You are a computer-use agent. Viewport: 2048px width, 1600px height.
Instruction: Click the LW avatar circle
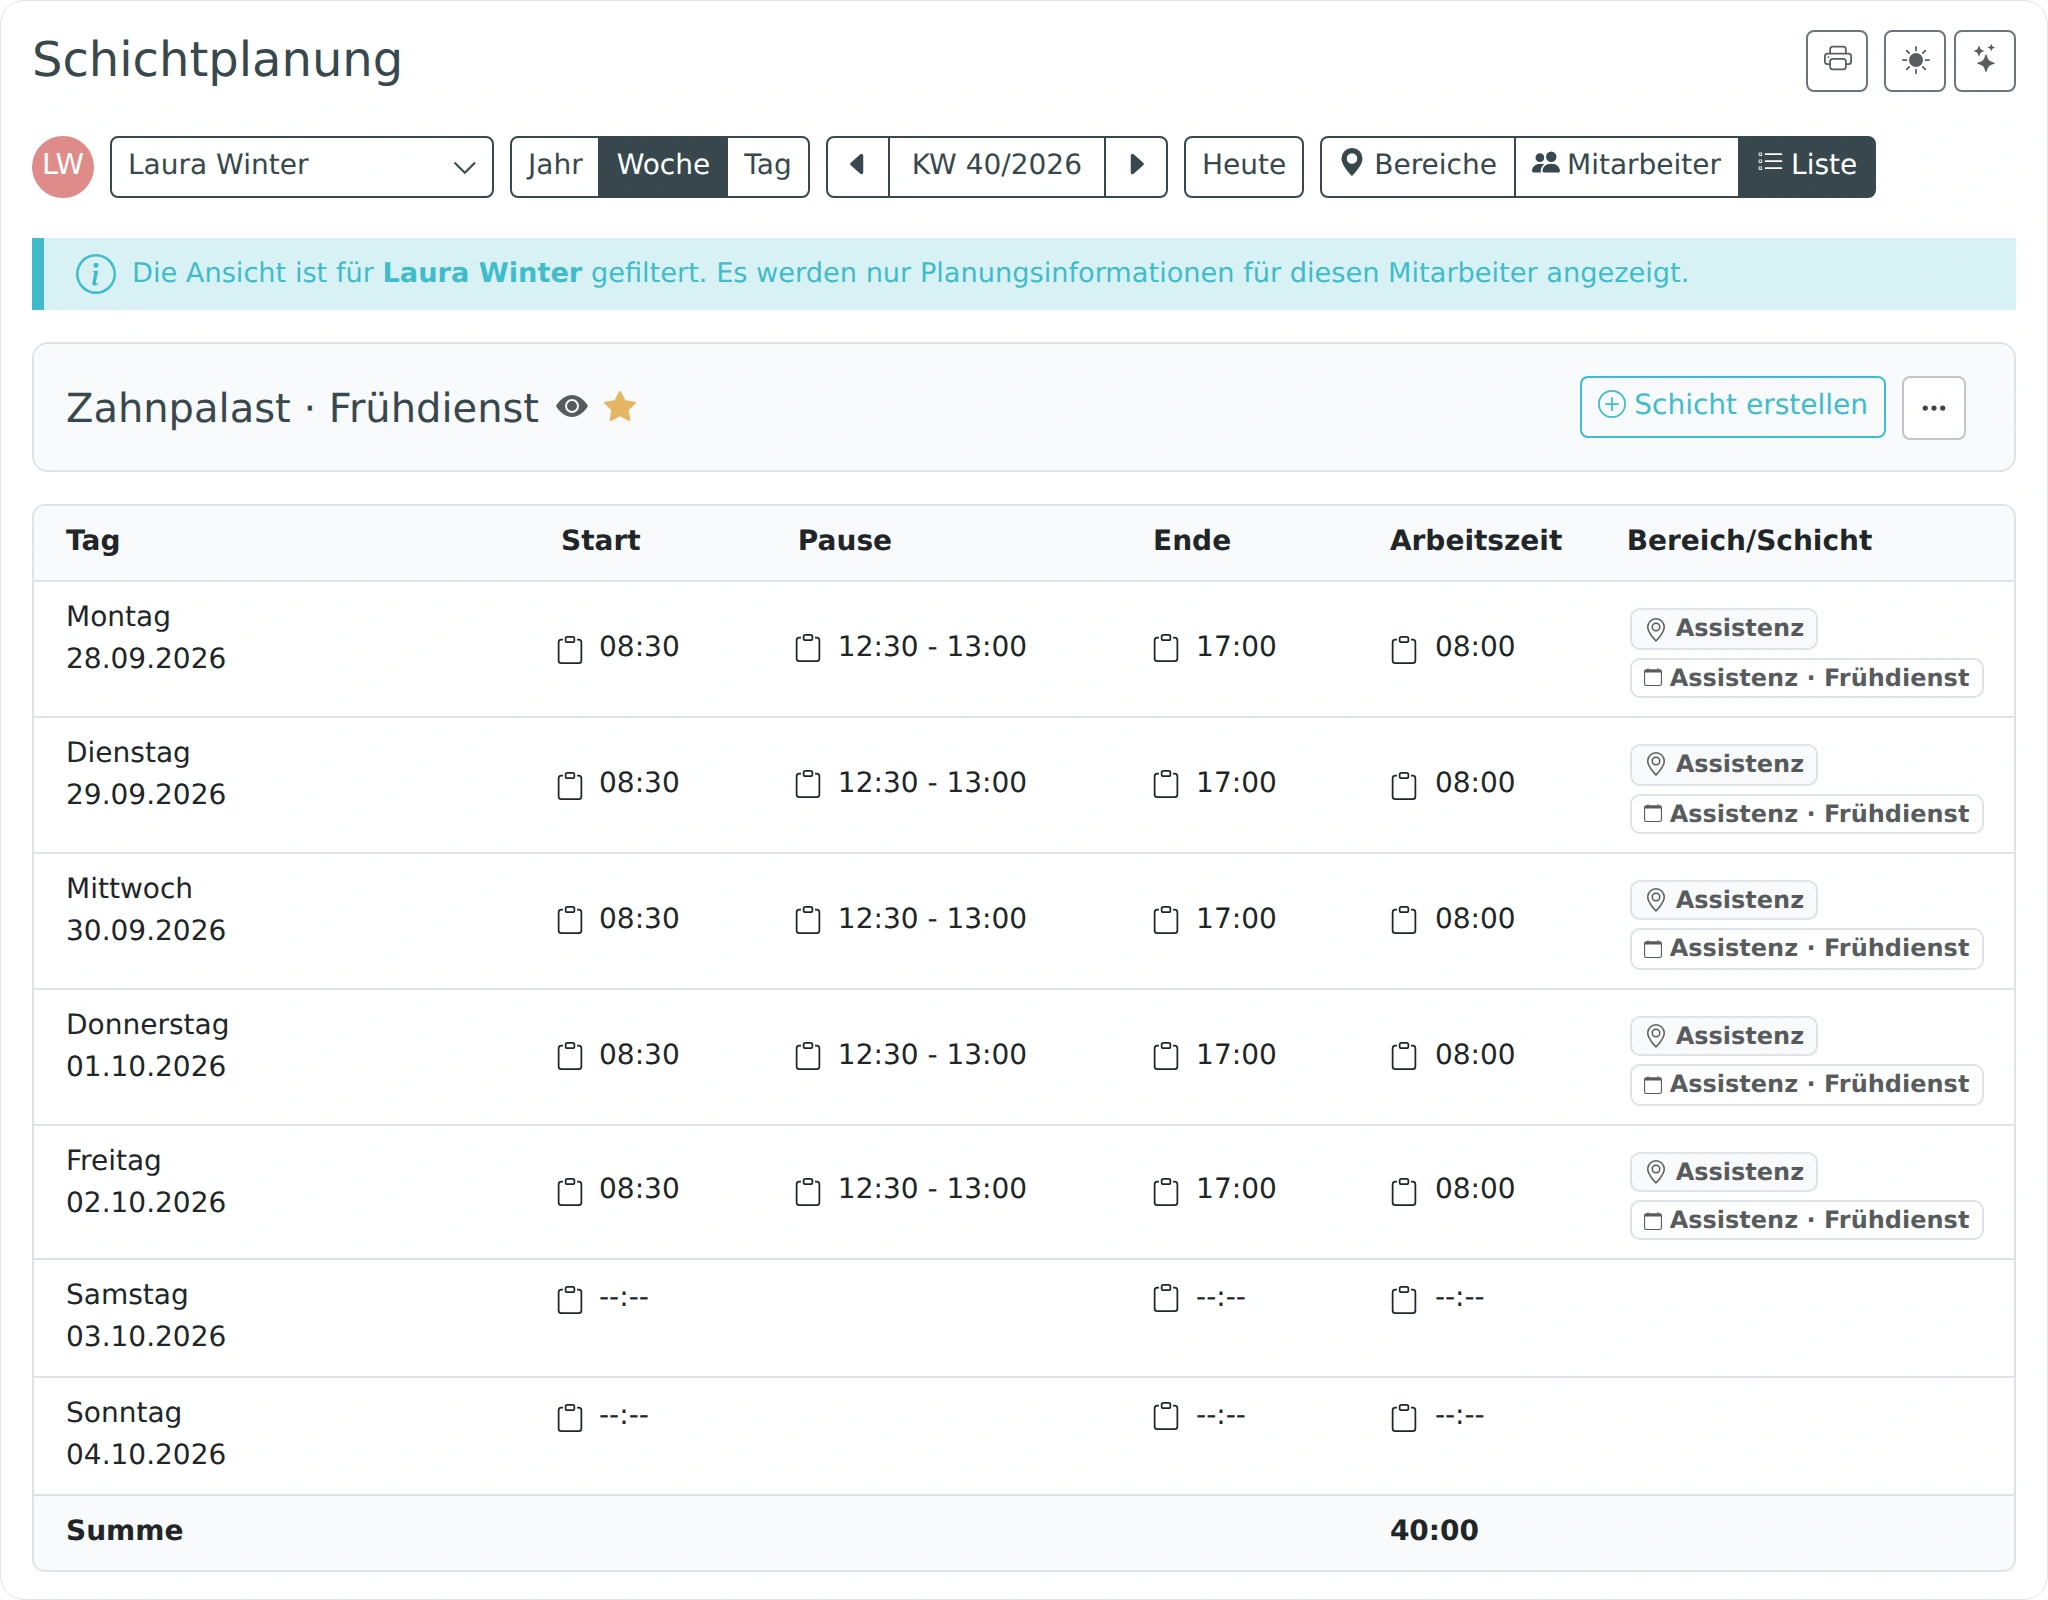click(63, 166)
